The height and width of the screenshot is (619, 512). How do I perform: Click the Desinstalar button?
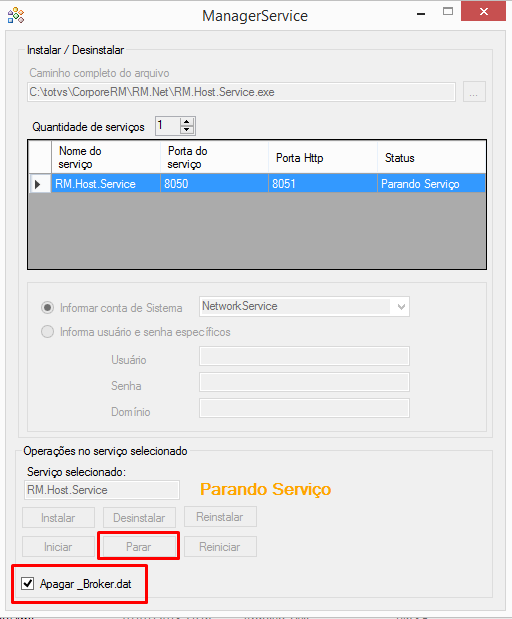[x=139, y=517]
